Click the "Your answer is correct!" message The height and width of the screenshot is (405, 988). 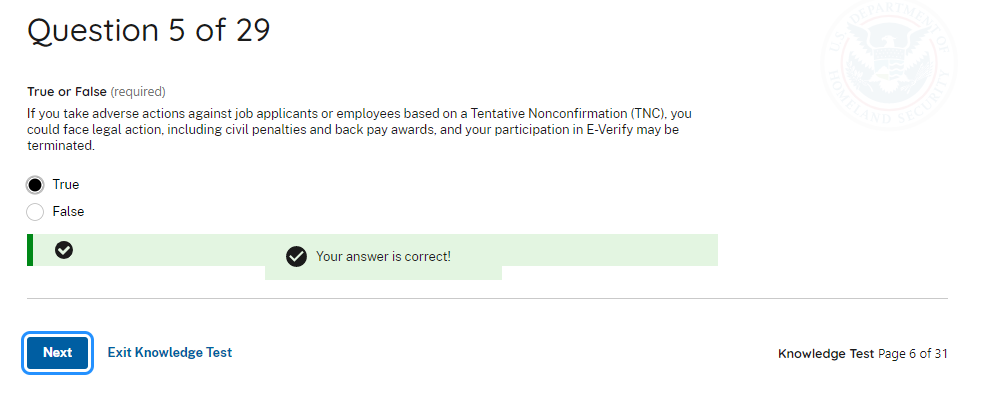(x=383, y=257)
